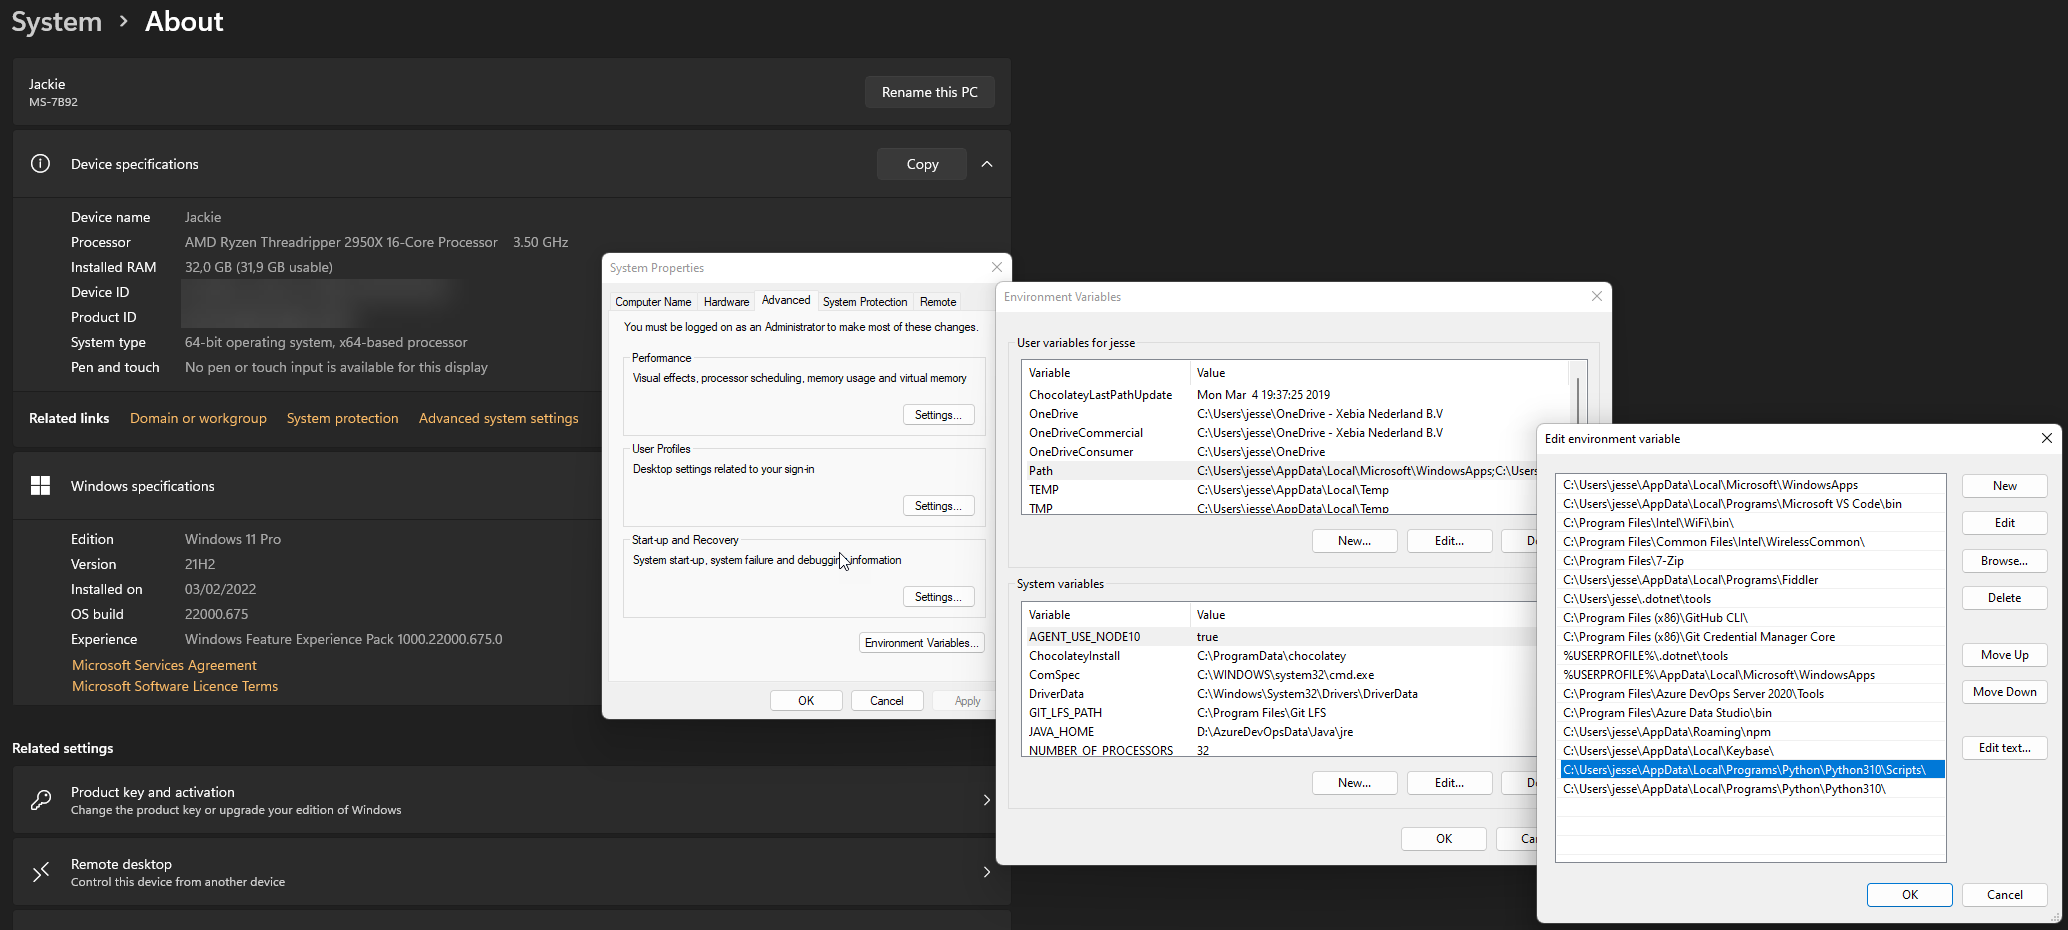Click the Rename this PC button
Image resolution: width=2068 pixels, height=930 pixels.
click(929, 91)
